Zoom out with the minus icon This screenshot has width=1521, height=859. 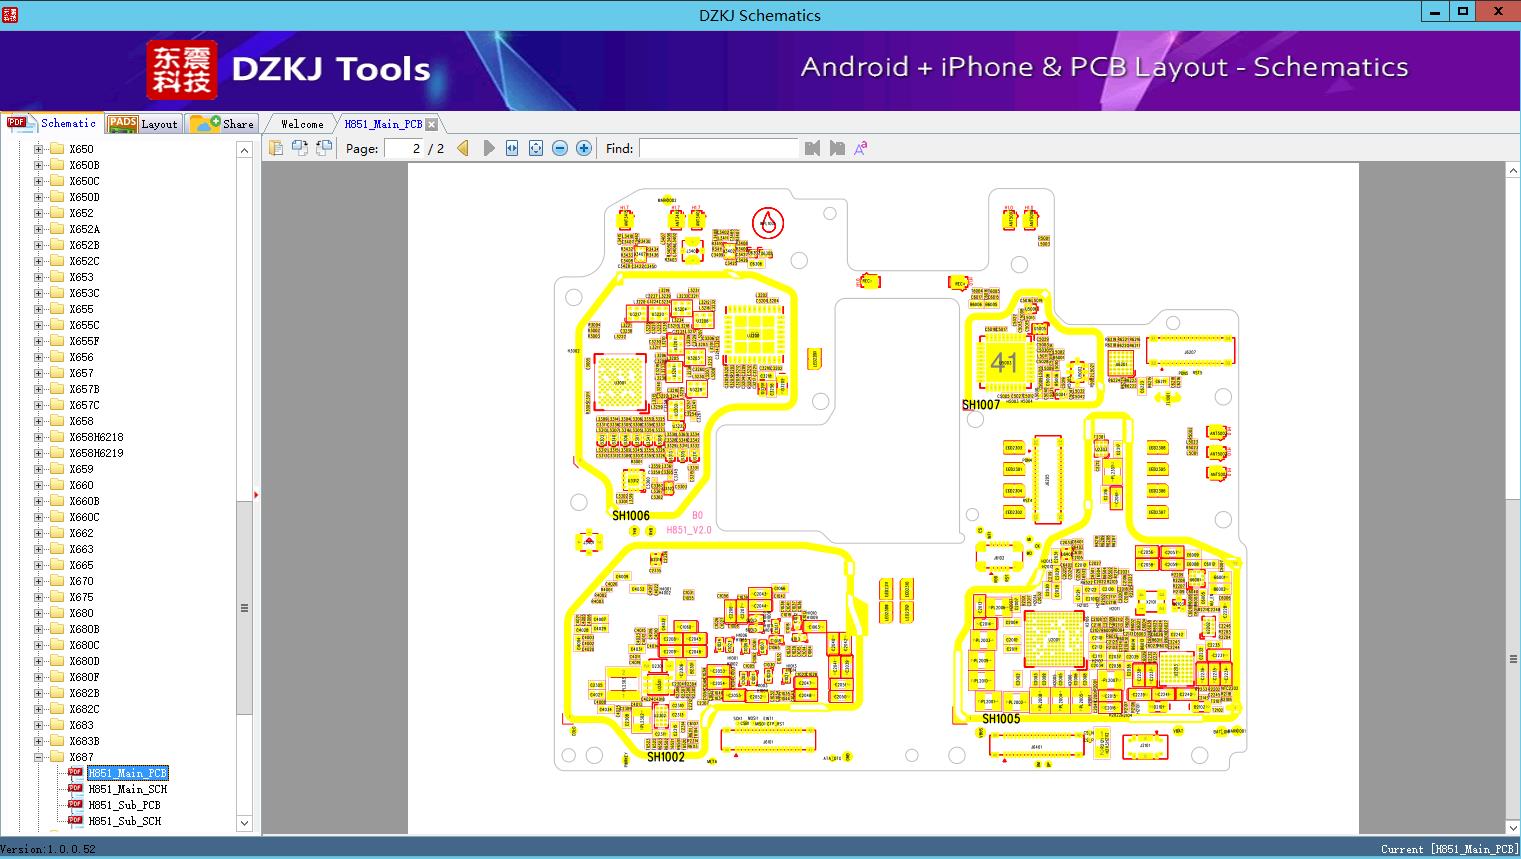560,148
